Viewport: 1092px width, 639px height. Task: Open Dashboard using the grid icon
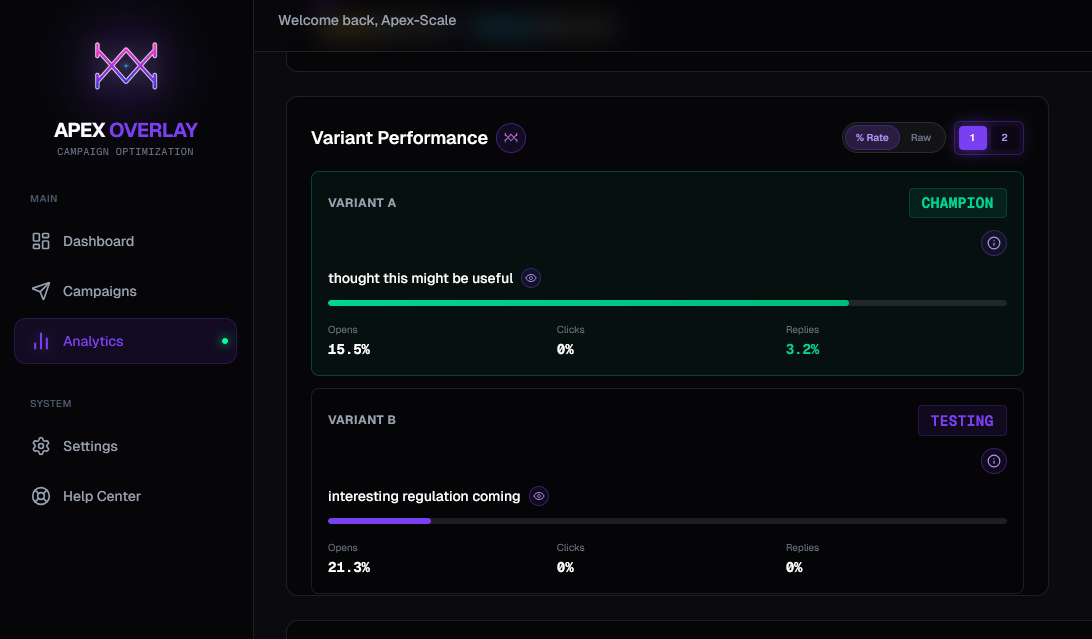pyautogui.click(x=40, y=241)
